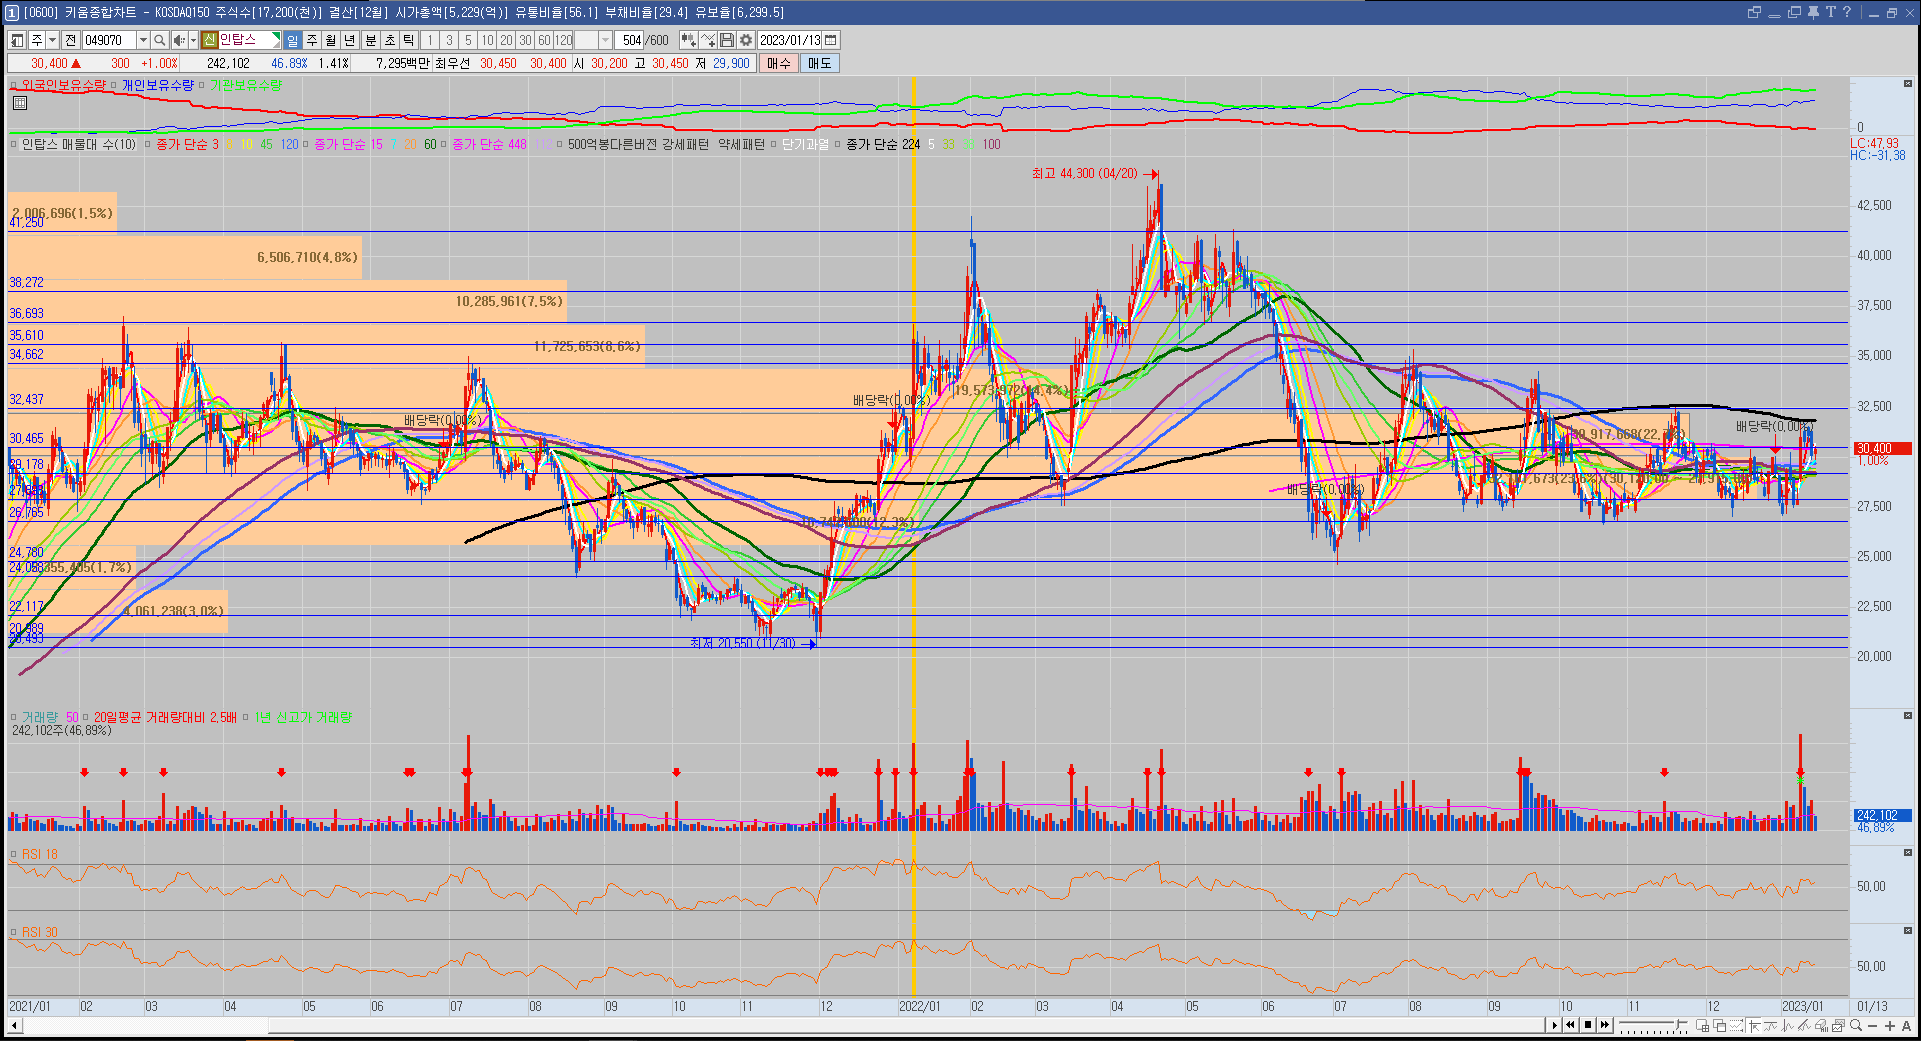Expand the 인탑스 stock name corner dropdown
Screen dimensions: 1921x1041
[x=276, y=37]
